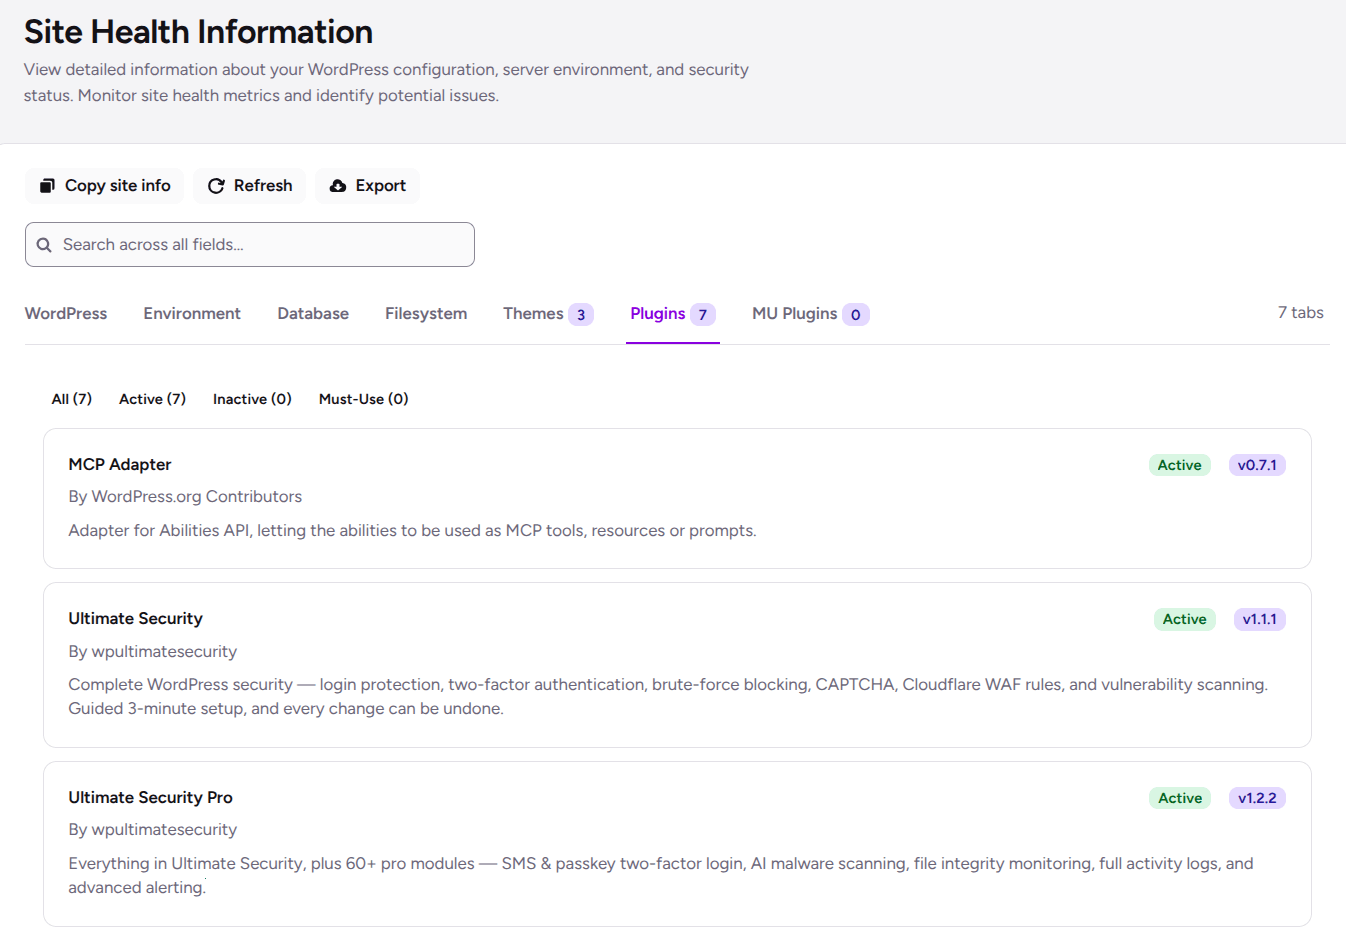Click the MU Plugins count badge 0
This screenshot has height=937, width=1346.
click(856, 315)
